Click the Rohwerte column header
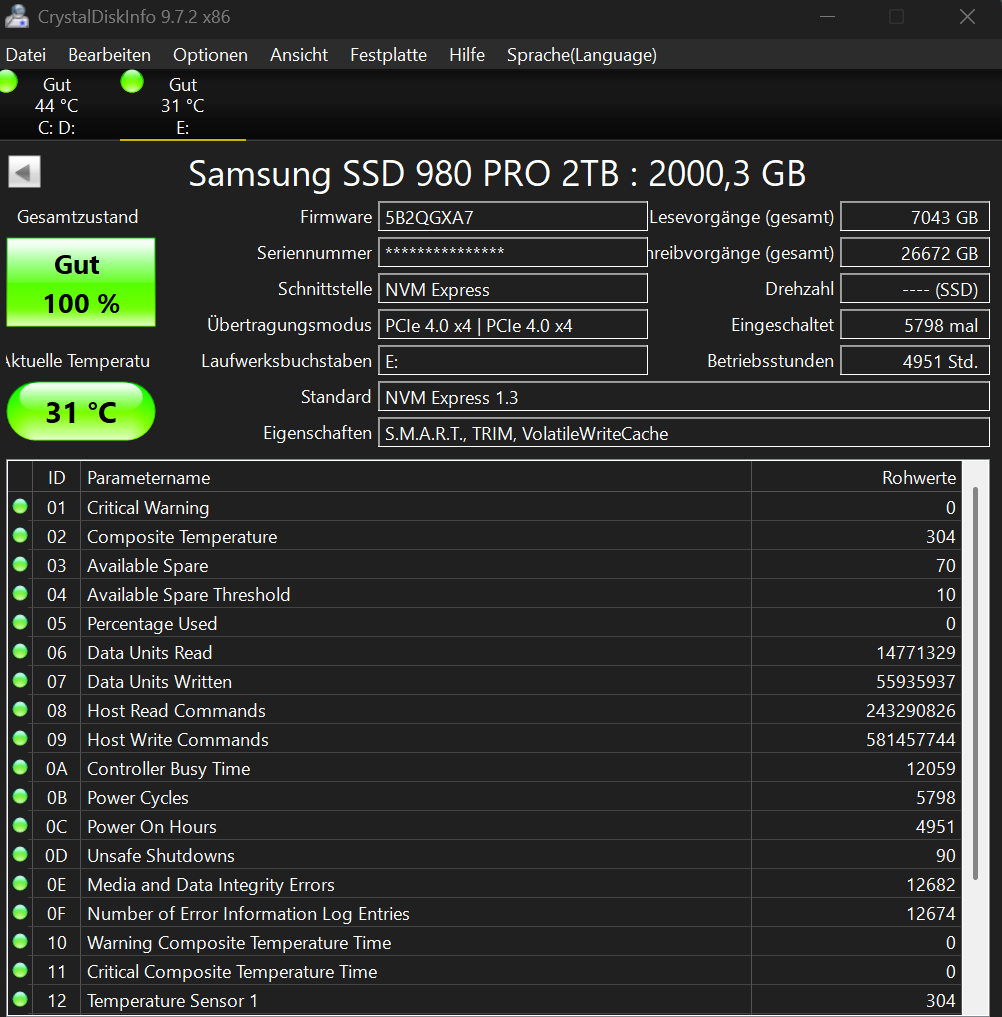This screenshot has width=1002, height=1017. [x=857, y=478]
